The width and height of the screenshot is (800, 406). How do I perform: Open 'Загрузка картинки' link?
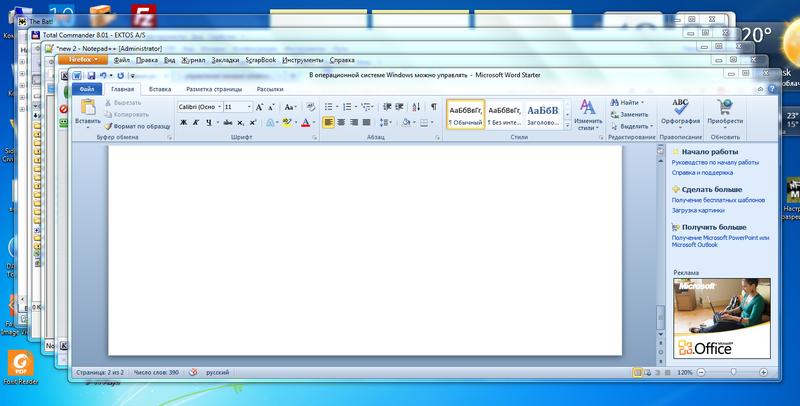pyautogui.click(x=698, y=210)
